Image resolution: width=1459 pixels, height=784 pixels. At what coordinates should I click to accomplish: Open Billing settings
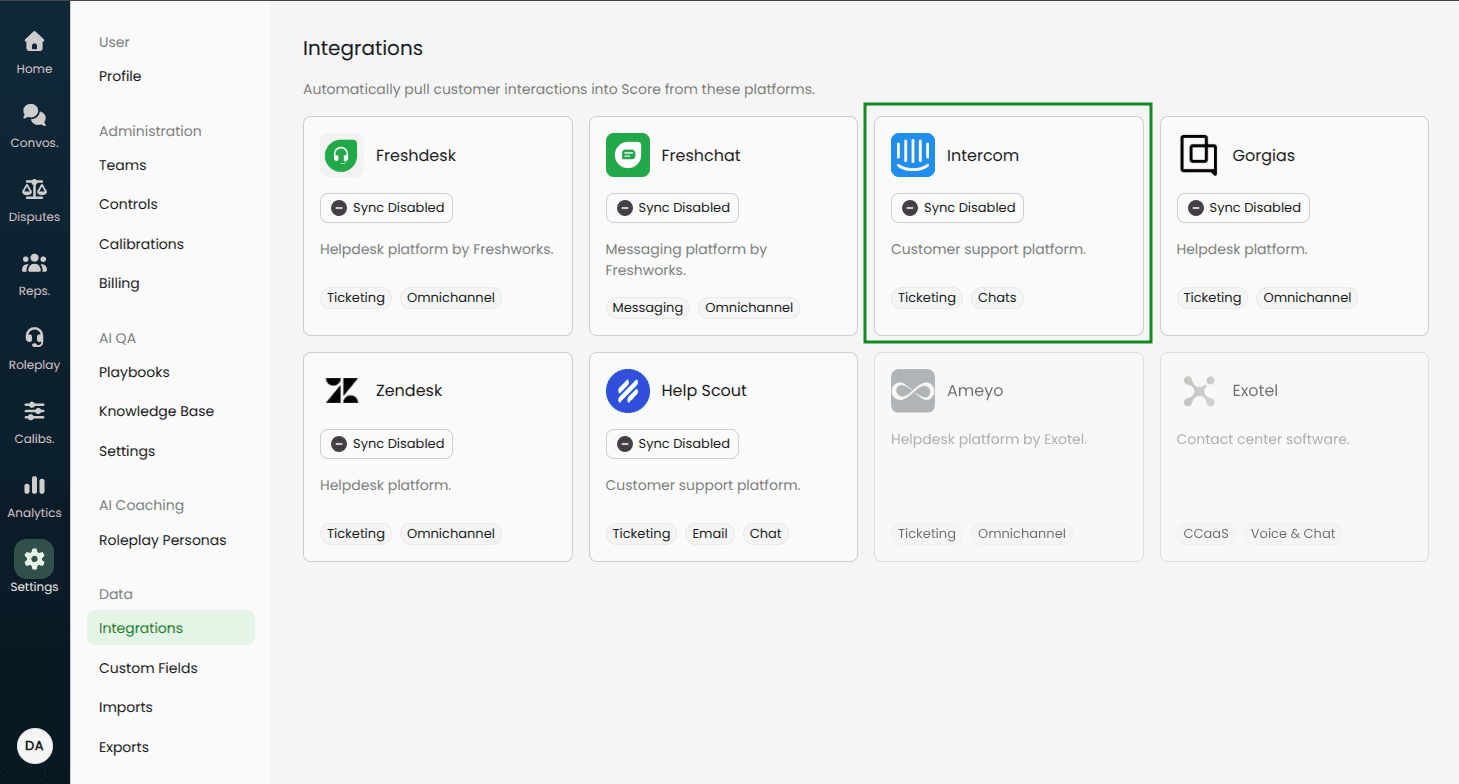coord(119,283)
